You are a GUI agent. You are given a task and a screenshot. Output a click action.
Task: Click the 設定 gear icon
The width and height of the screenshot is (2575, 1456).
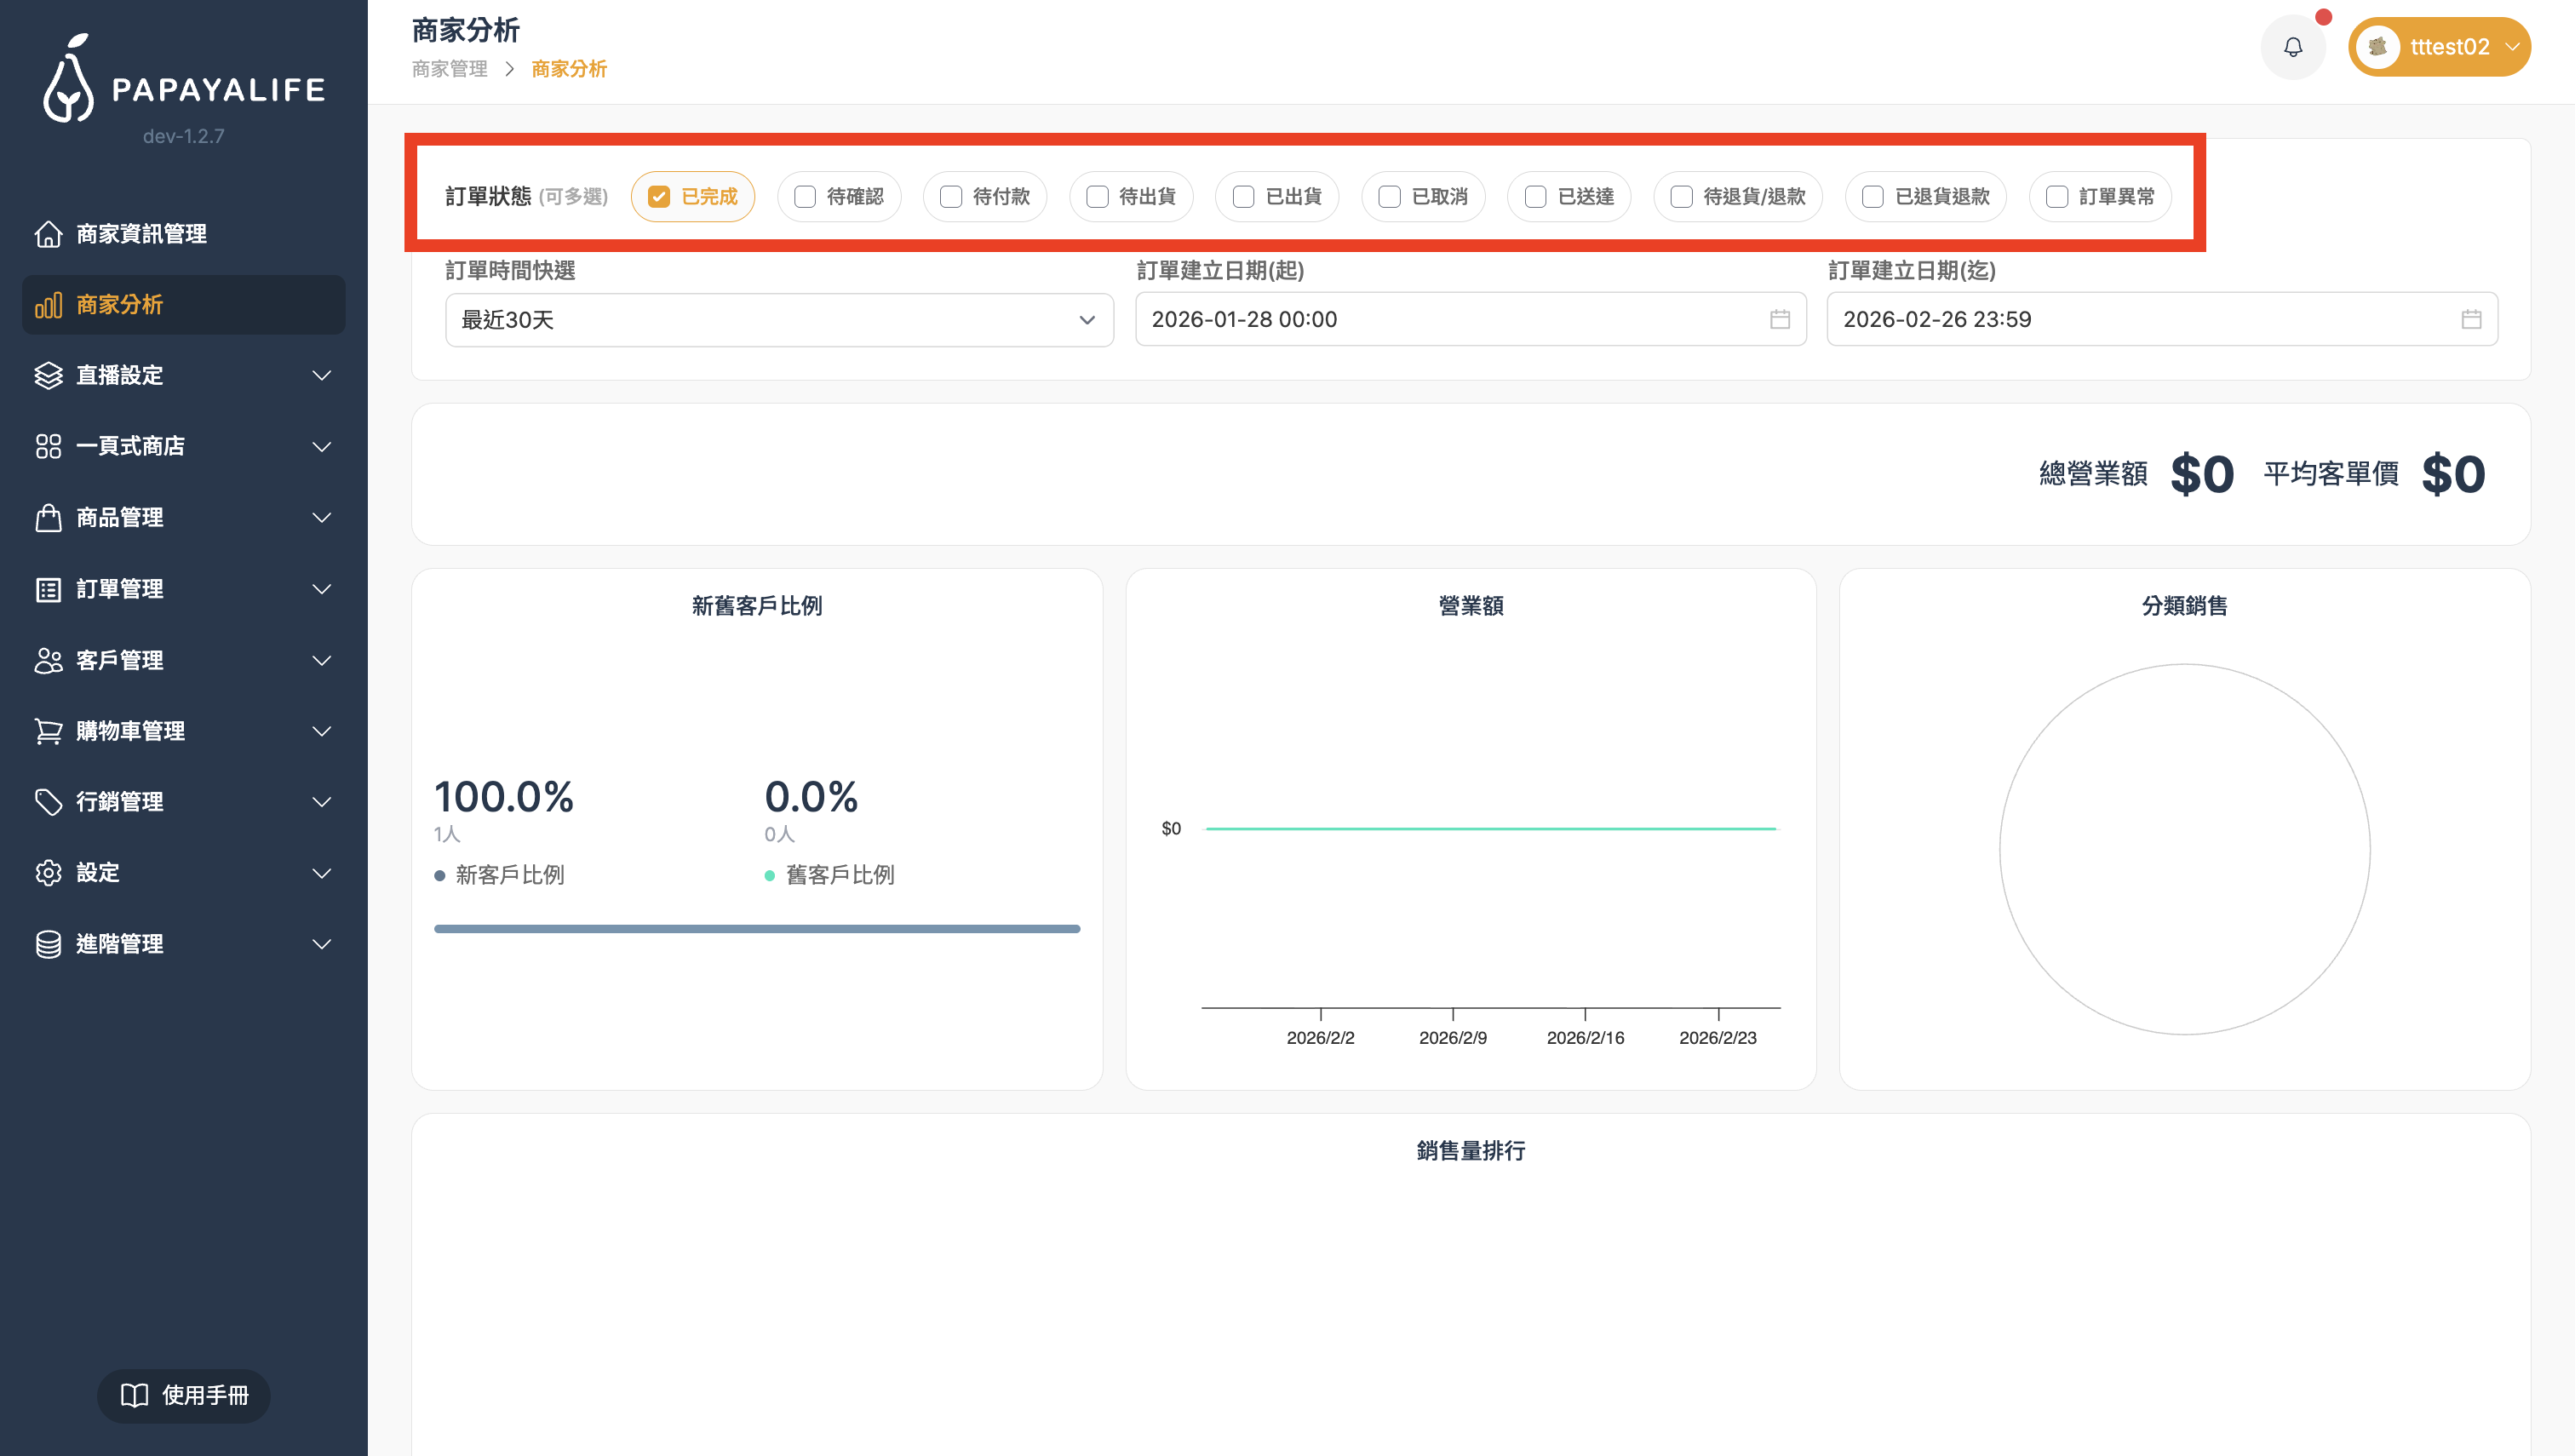pyautogui.click(x=48, y=872)
